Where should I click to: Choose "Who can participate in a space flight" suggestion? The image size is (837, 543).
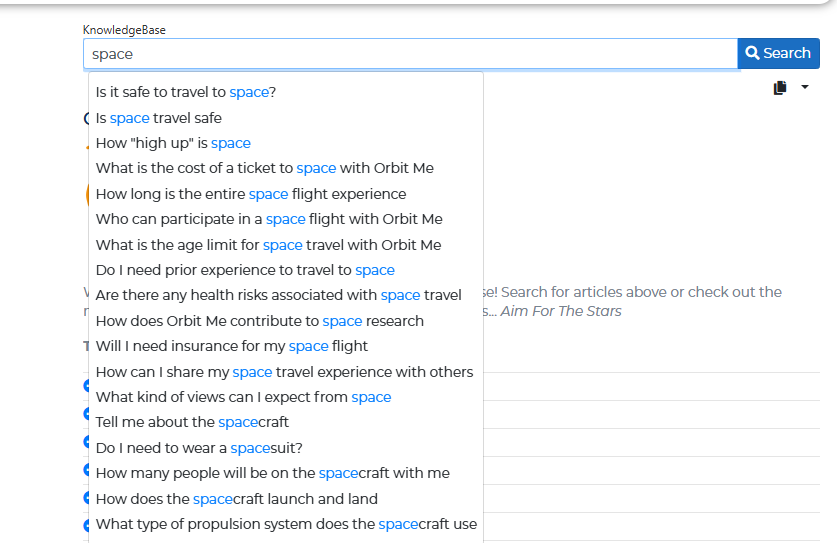(x=269, y=219)
